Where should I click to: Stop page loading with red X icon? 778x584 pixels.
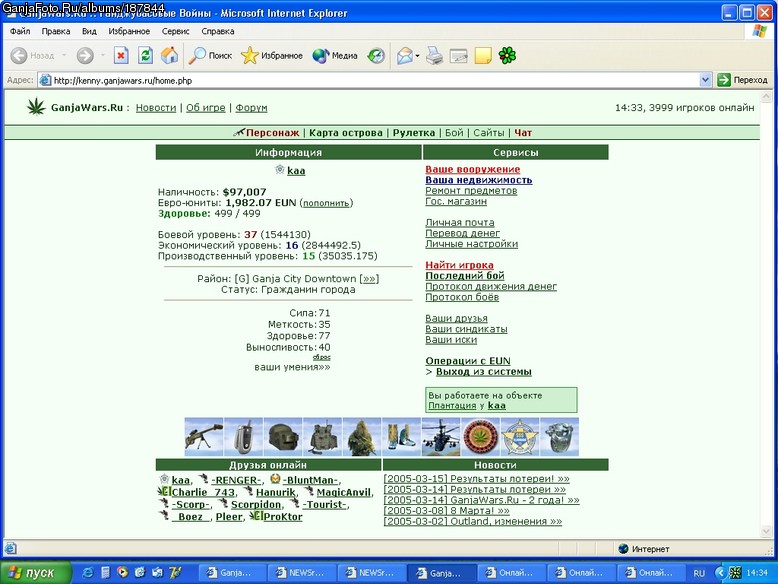pyautogui.click(x=121, y=56)
